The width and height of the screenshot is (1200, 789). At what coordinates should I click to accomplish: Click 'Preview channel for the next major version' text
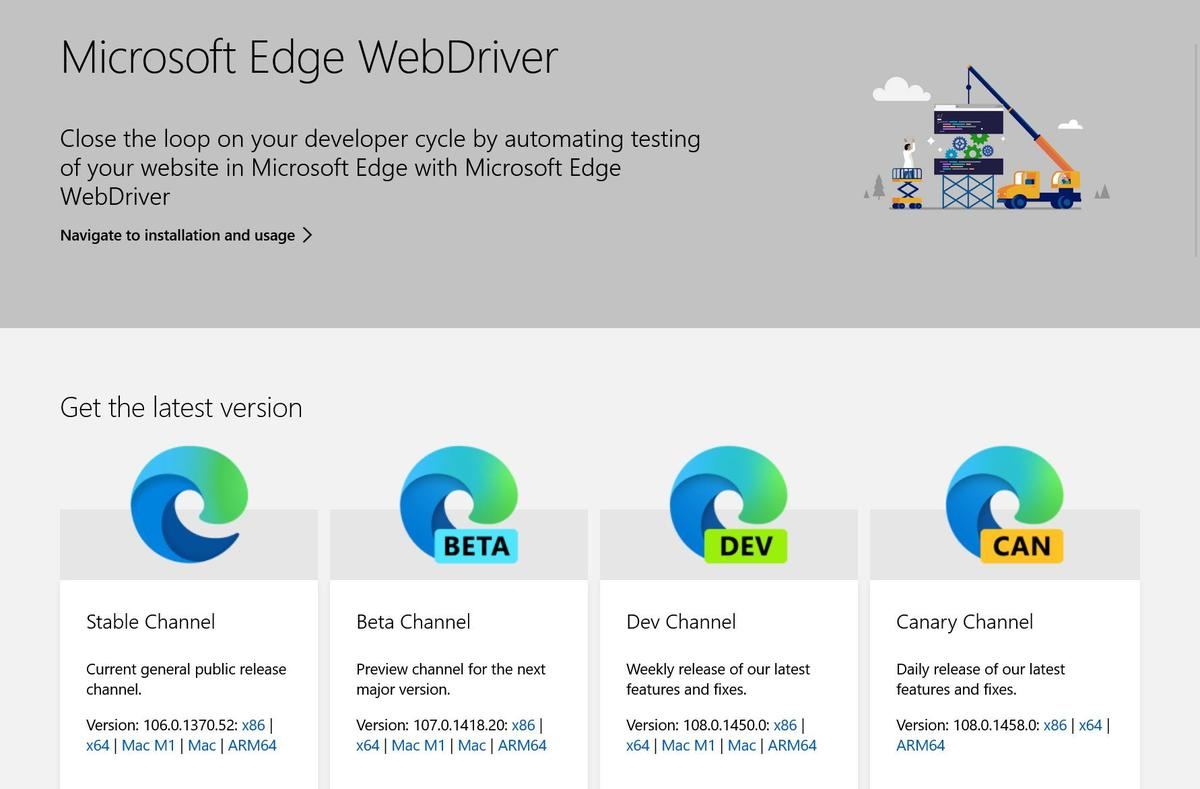[x=451, y=679]
